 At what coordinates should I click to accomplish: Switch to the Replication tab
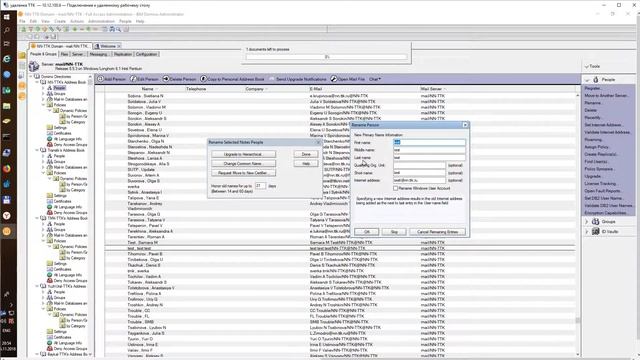[122, 54]
